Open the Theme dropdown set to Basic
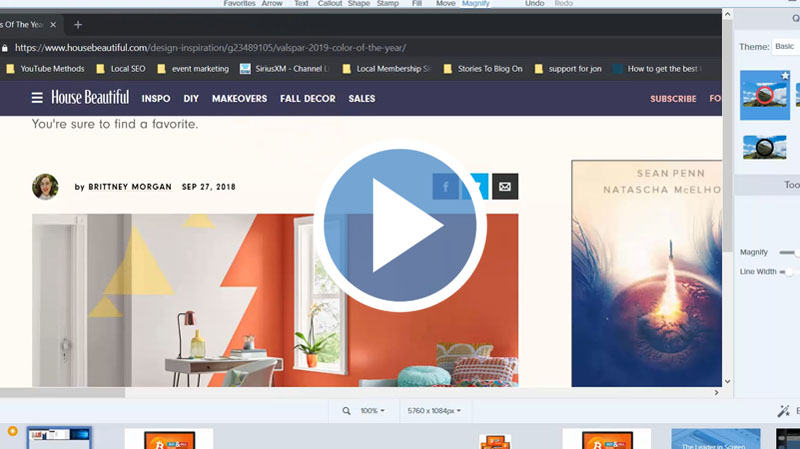Image resolution: width=800 pixels, height=449 pixels. [x=785, y=47]
